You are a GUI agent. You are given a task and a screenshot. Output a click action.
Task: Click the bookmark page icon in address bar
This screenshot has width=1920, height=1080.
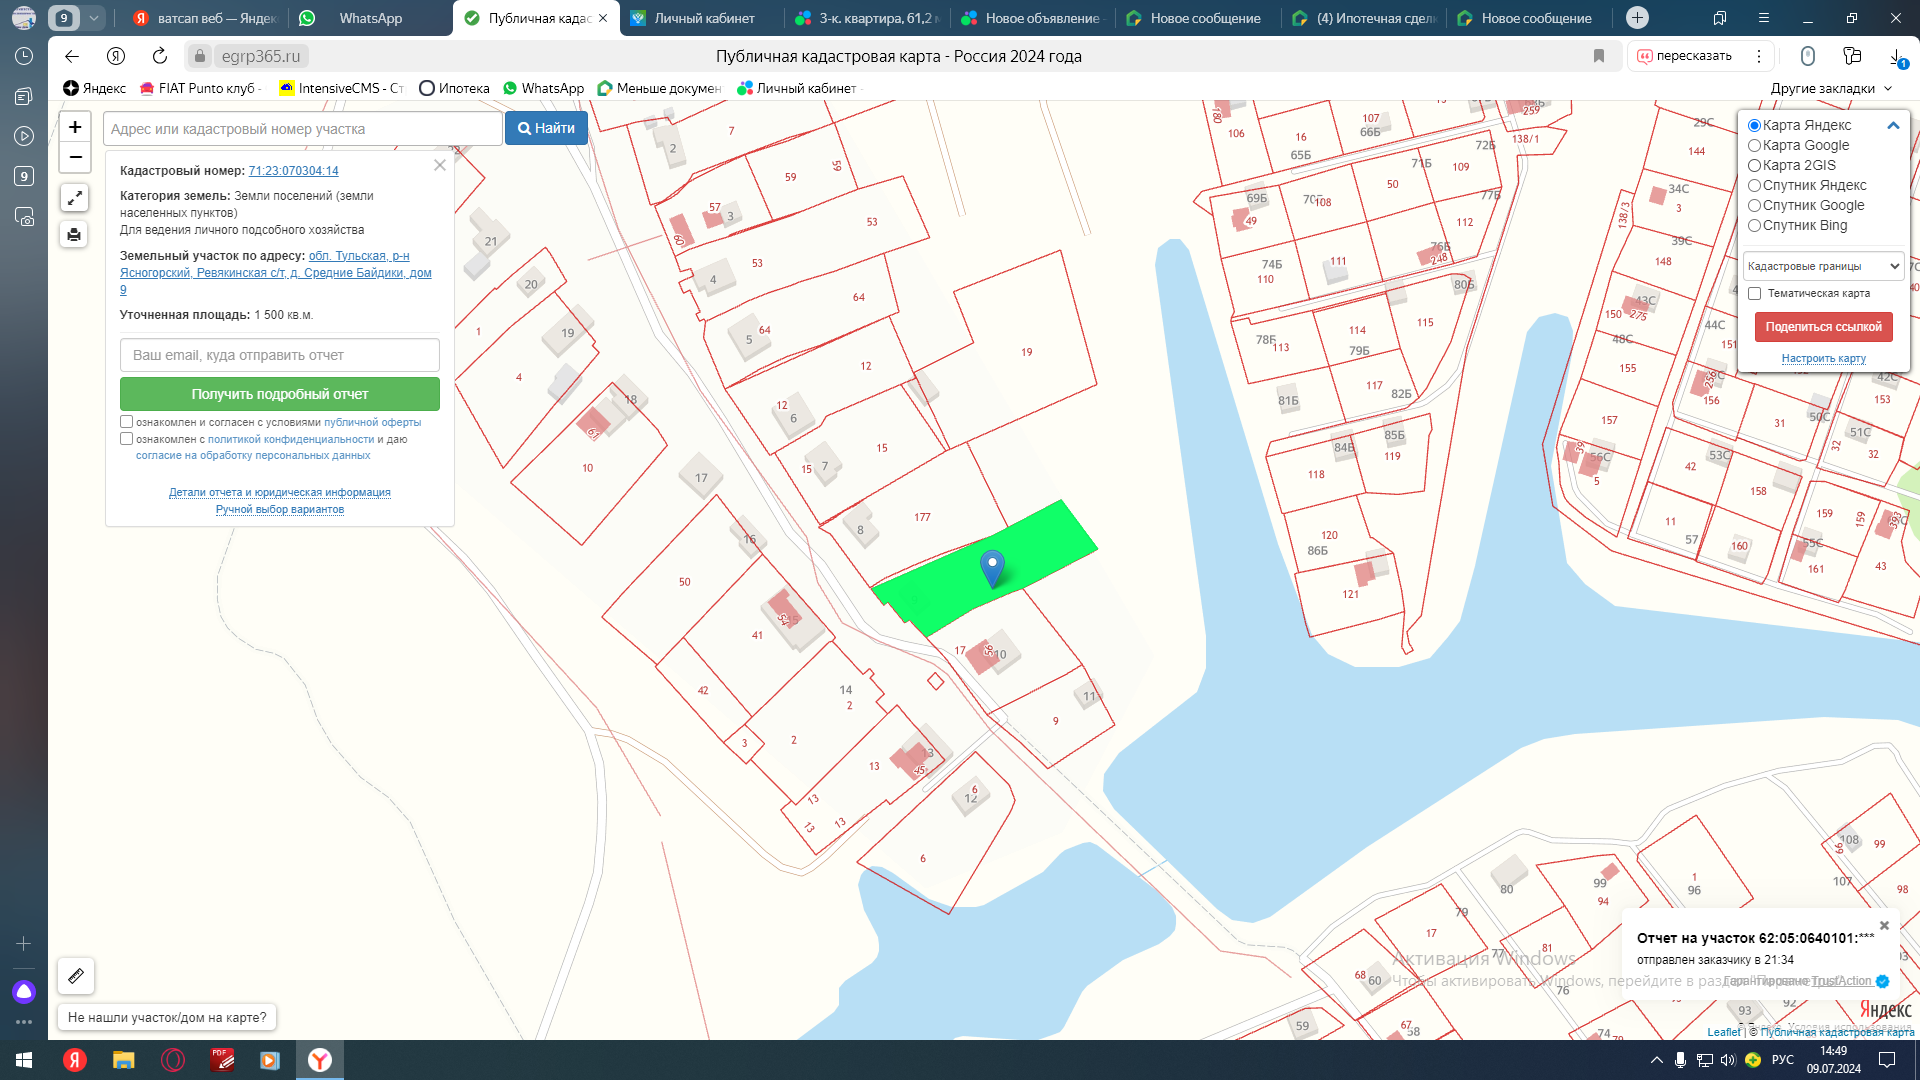(x=1599, y=56)
